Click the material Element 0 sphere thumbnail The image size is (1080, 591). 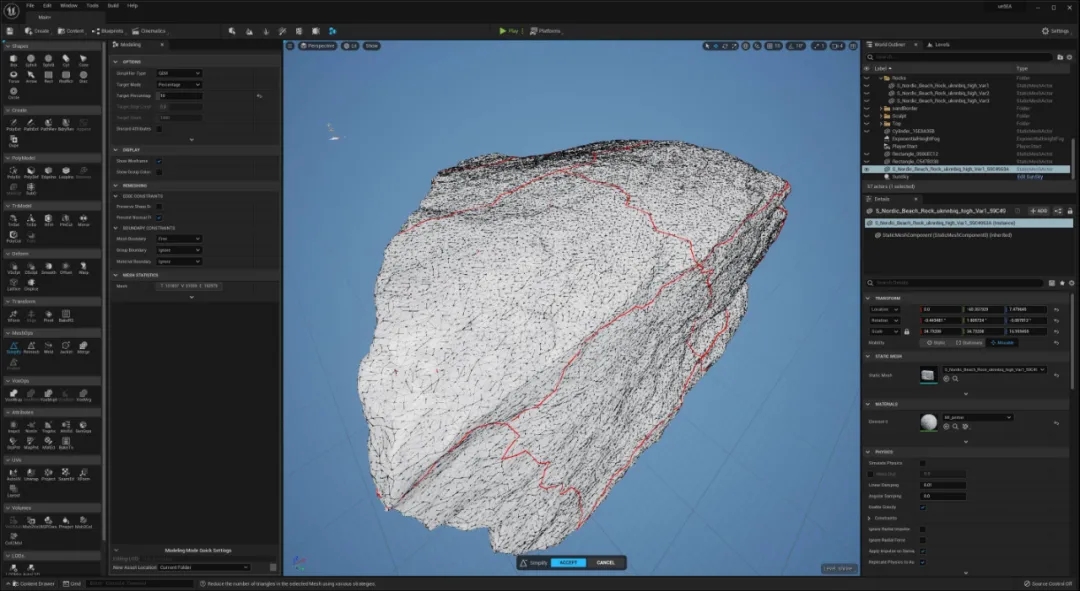click(928, 422)
